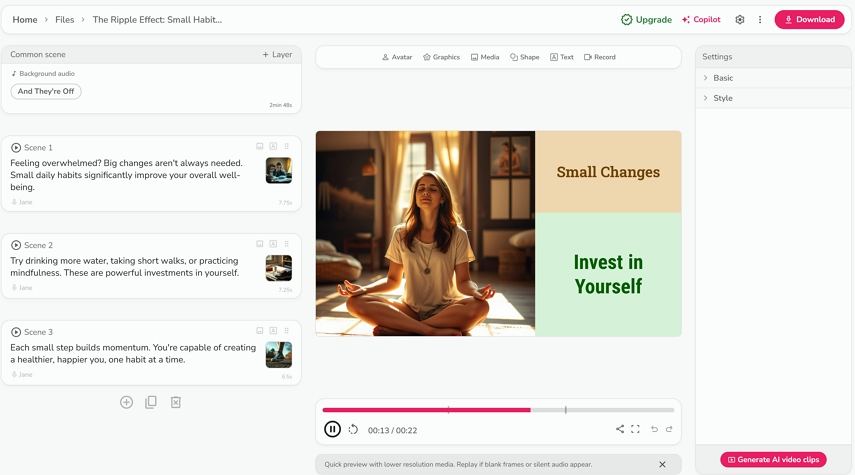Open Scene 1 media layout icon

point(260,146)
